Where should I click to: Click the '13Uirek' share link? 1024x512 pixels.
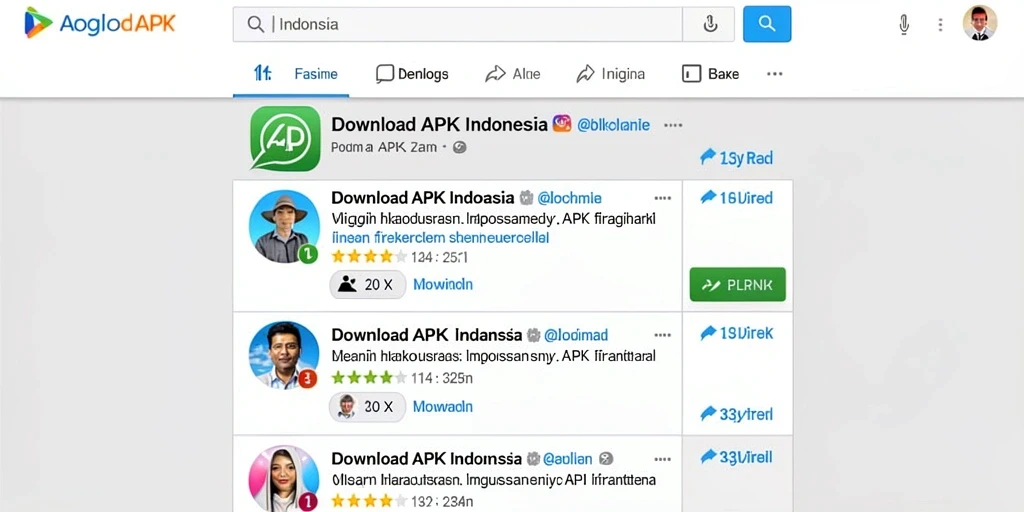point(736,333)
